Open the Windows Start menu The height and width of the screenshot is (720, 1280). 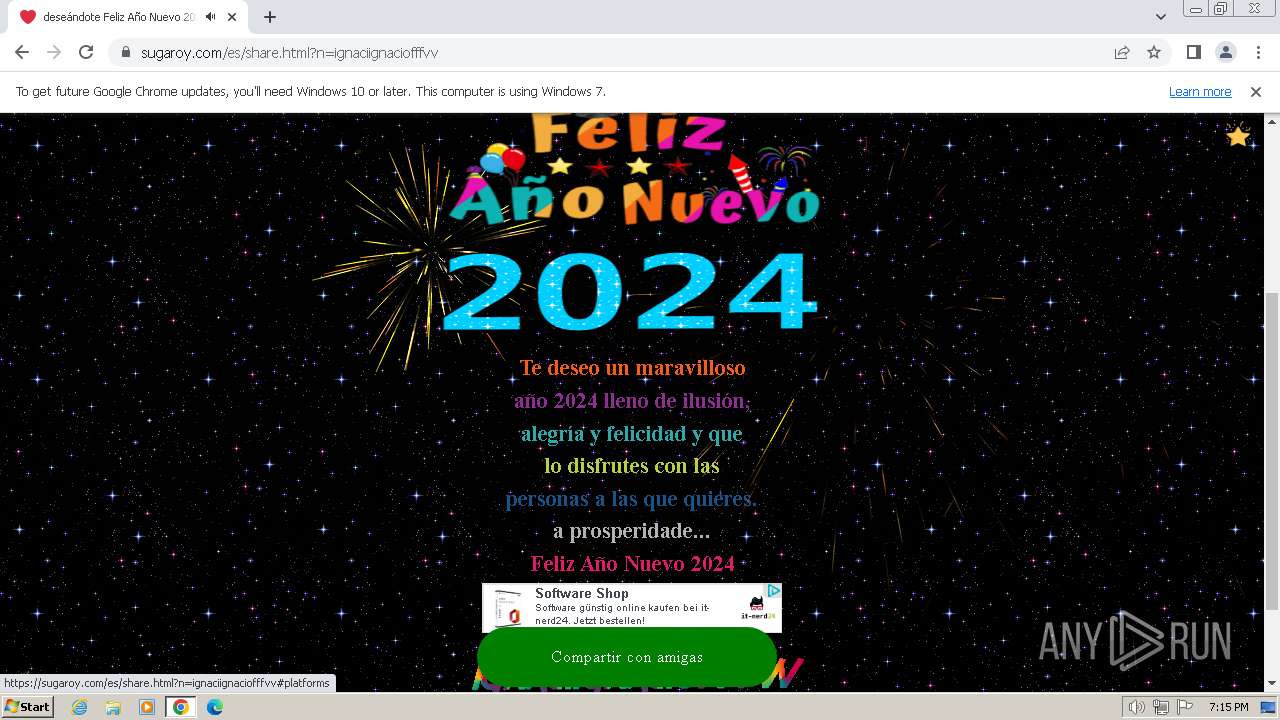pyautogui.click(x=27, y=707)
